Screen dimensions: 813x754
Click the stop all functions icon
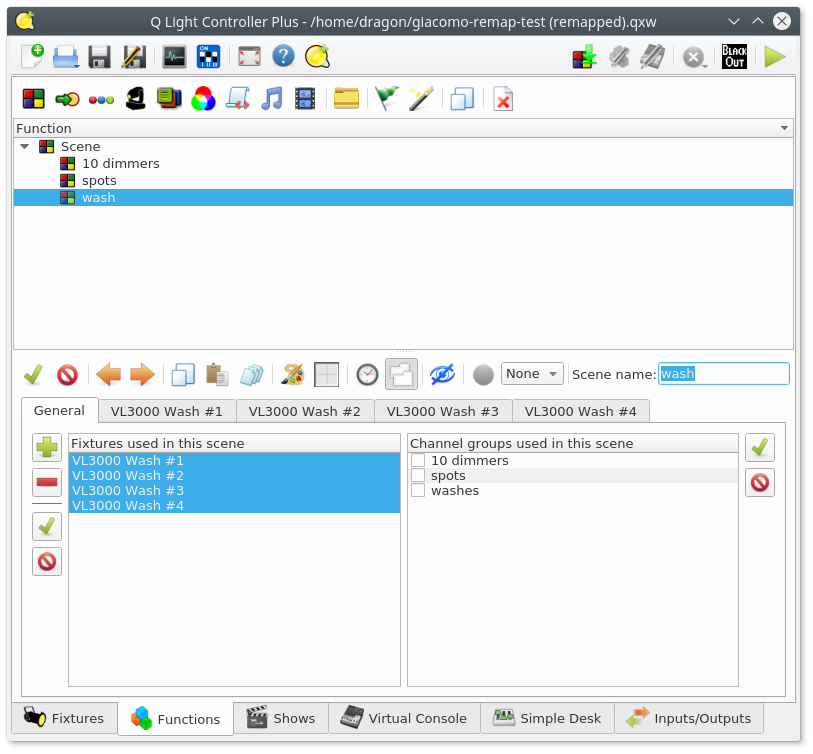coord(694,57)
